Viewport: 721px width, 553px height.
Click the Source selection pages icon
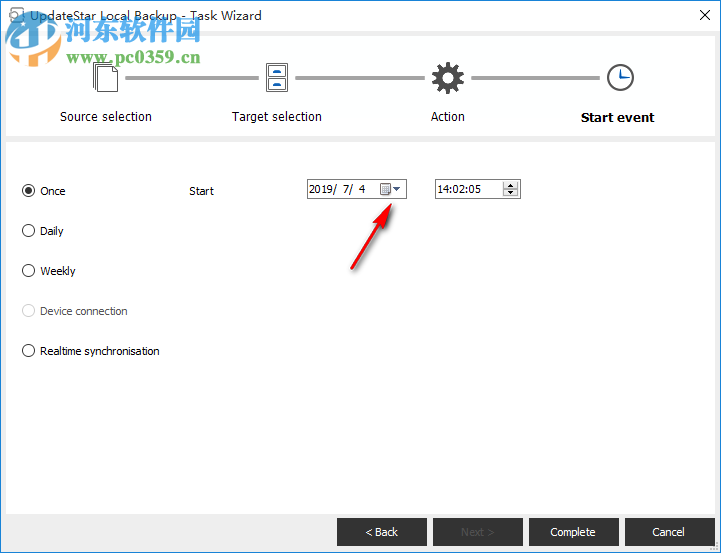click(x=105, y=77)
